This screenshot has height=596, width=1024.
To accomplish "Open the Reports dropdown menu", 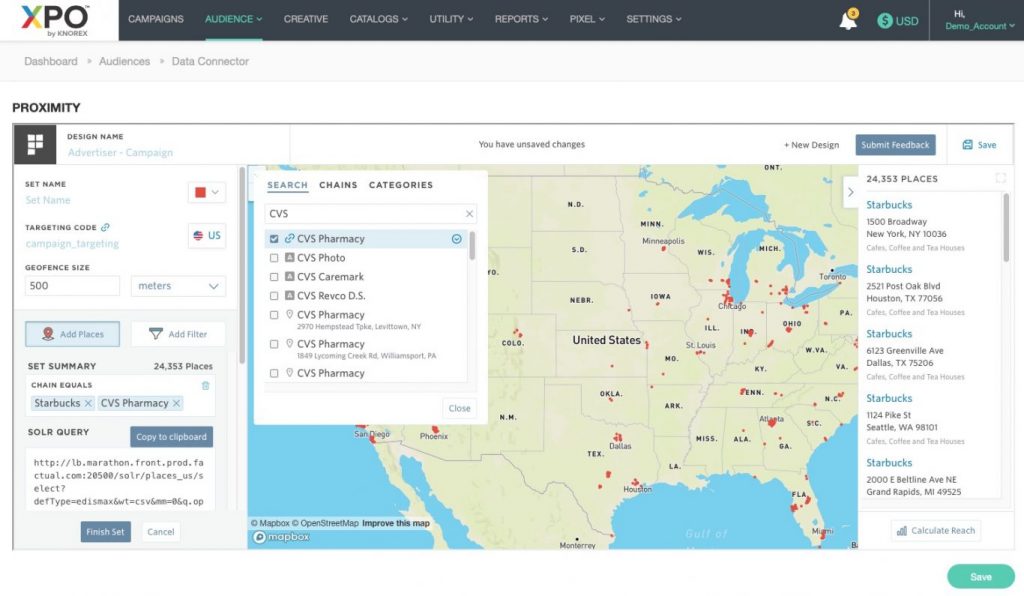I will pyautogui.click(x=520, y=20).
